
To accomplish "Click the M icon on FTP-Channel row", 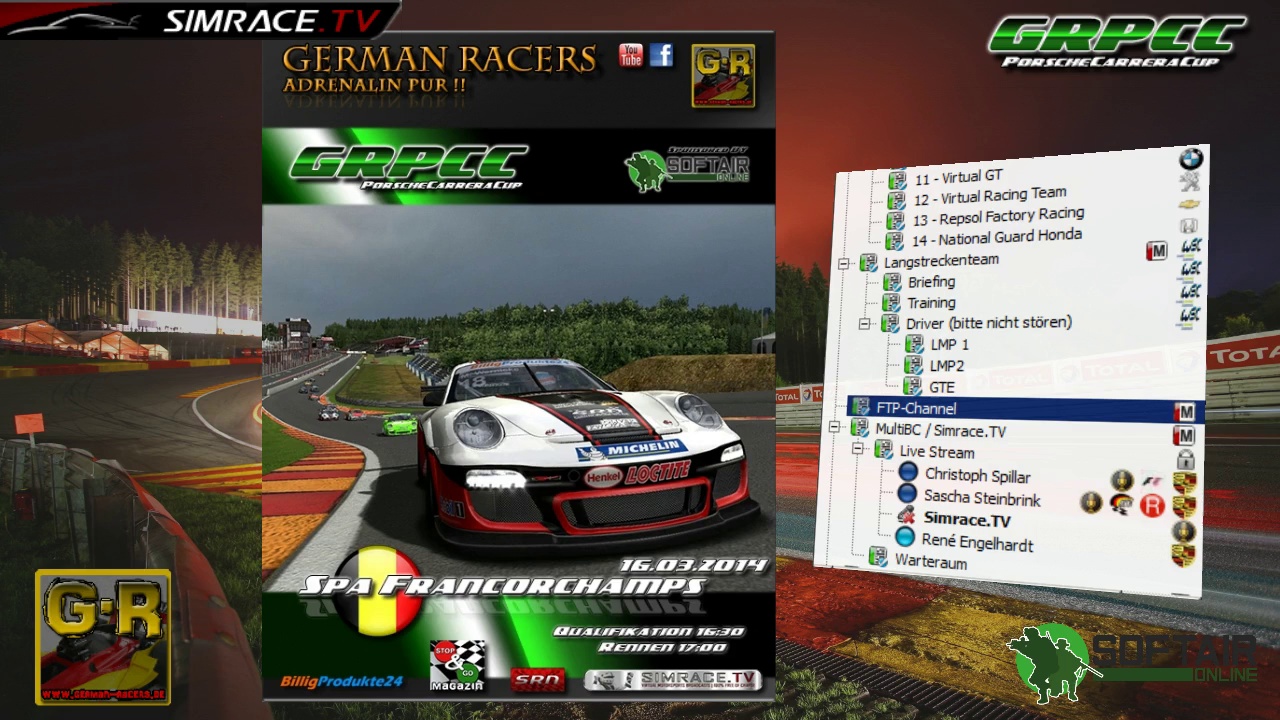I will [x=1184, y=412].
